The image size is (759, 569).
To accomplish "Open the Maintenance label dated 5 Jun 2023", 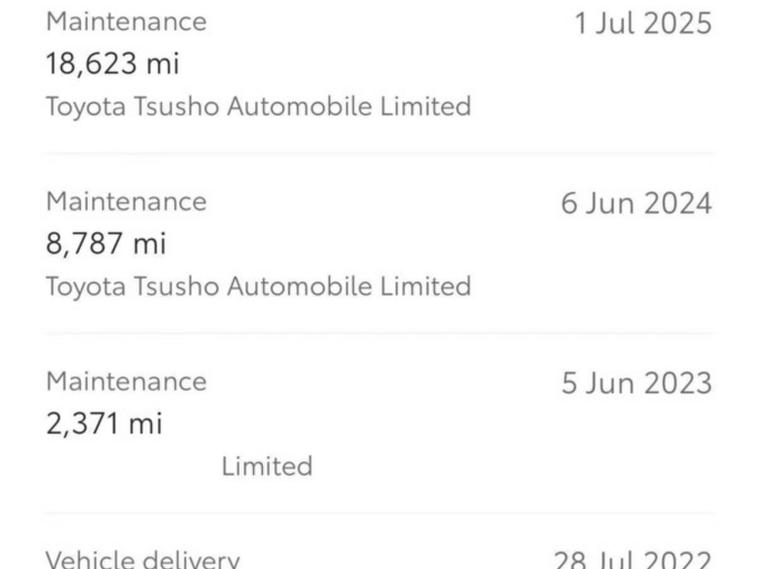I will pyautogui.click(x=126, y=381).
